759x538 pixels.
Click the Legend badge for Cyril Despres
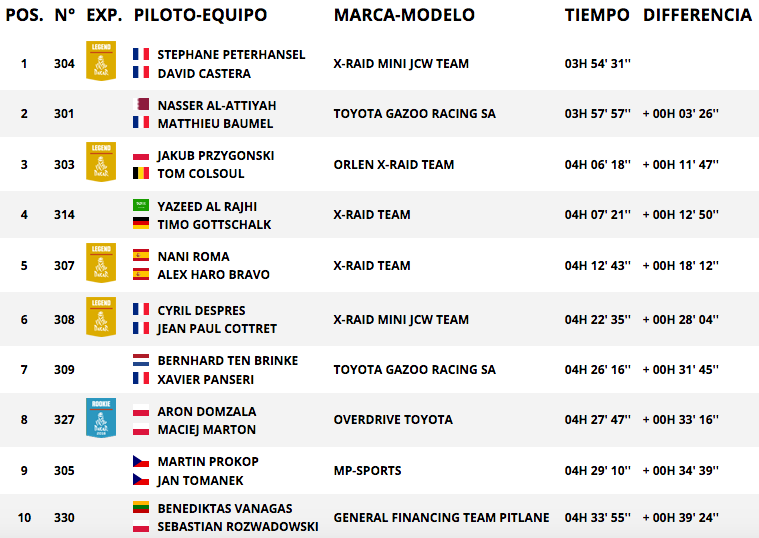pyautogui.click(x=101, y=317)
